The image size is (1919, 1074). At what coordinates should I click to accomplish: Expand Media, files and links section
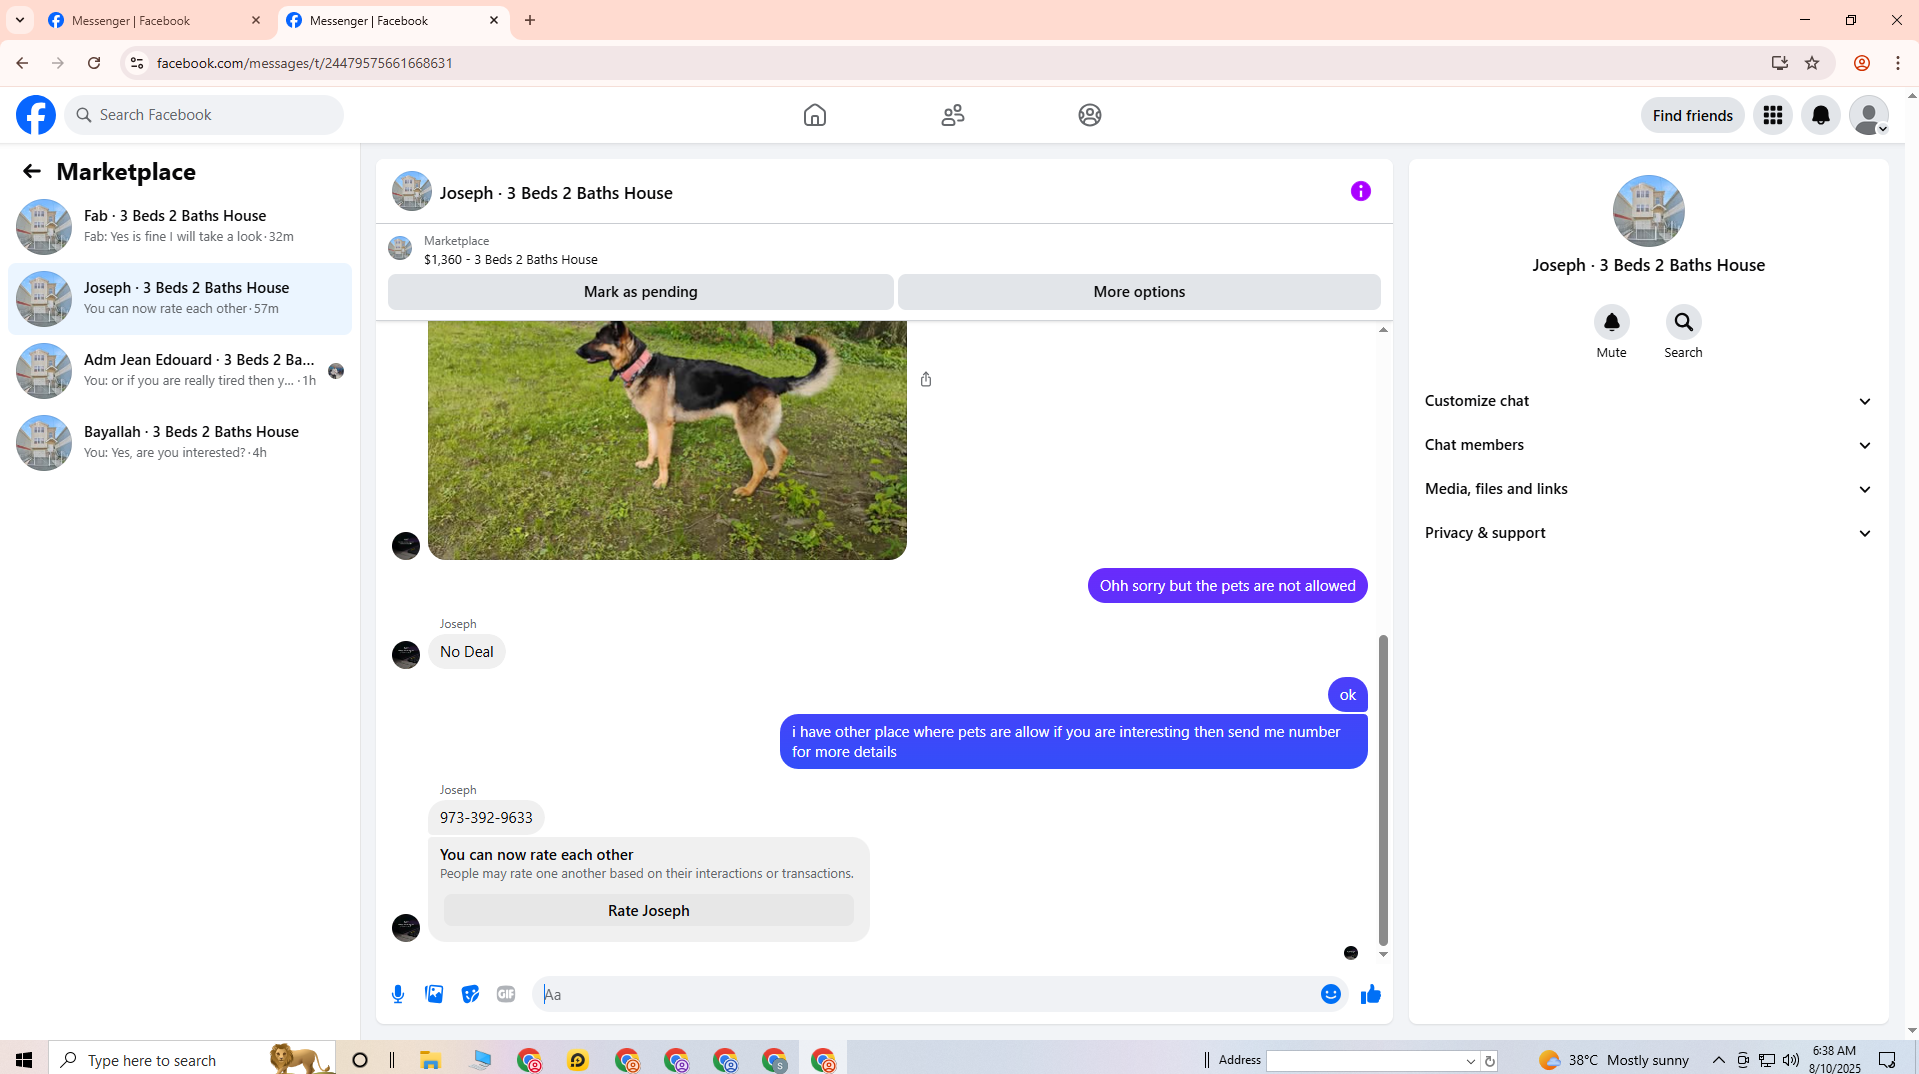[1649, 489]
